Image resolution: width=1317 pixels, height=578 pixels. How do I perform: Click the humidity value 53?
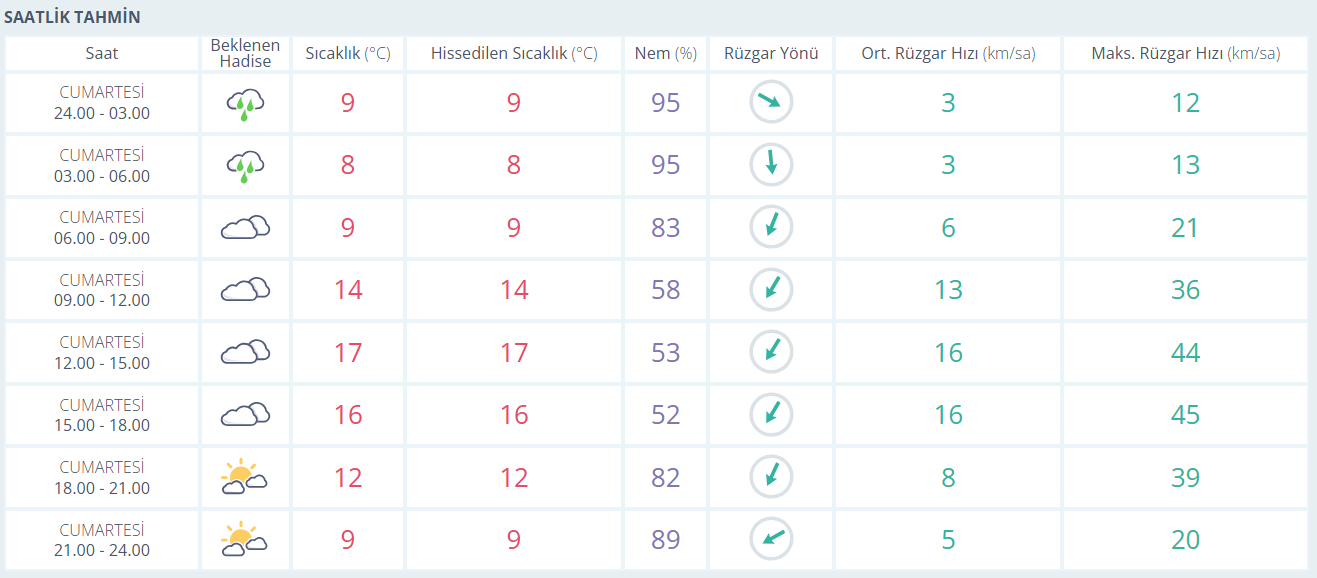[x=665, y=353]
